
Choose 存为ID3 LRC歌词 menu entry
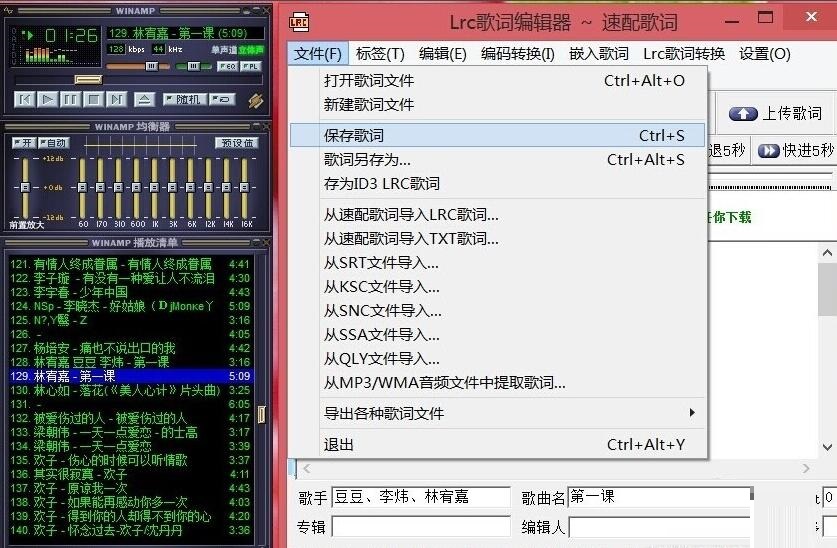(498, 184)
